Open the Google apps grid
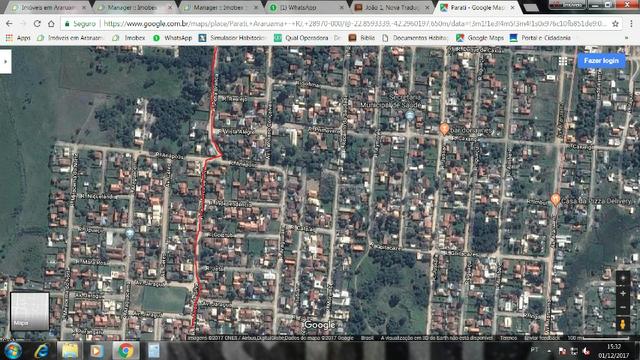The width and height of the screenshot is (640, 360). 563,61
